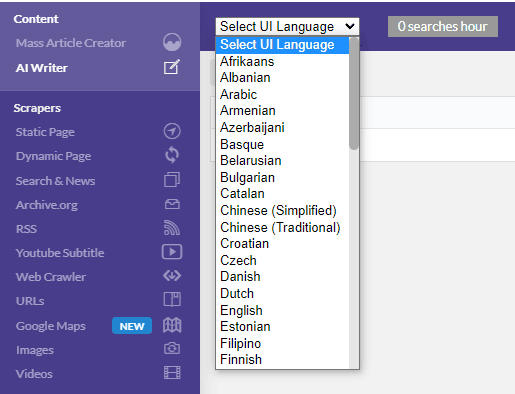Click the Google Maps map icon
Image resolution: width=515 pixels, height=394 pixels.
[x=172, y=325]
